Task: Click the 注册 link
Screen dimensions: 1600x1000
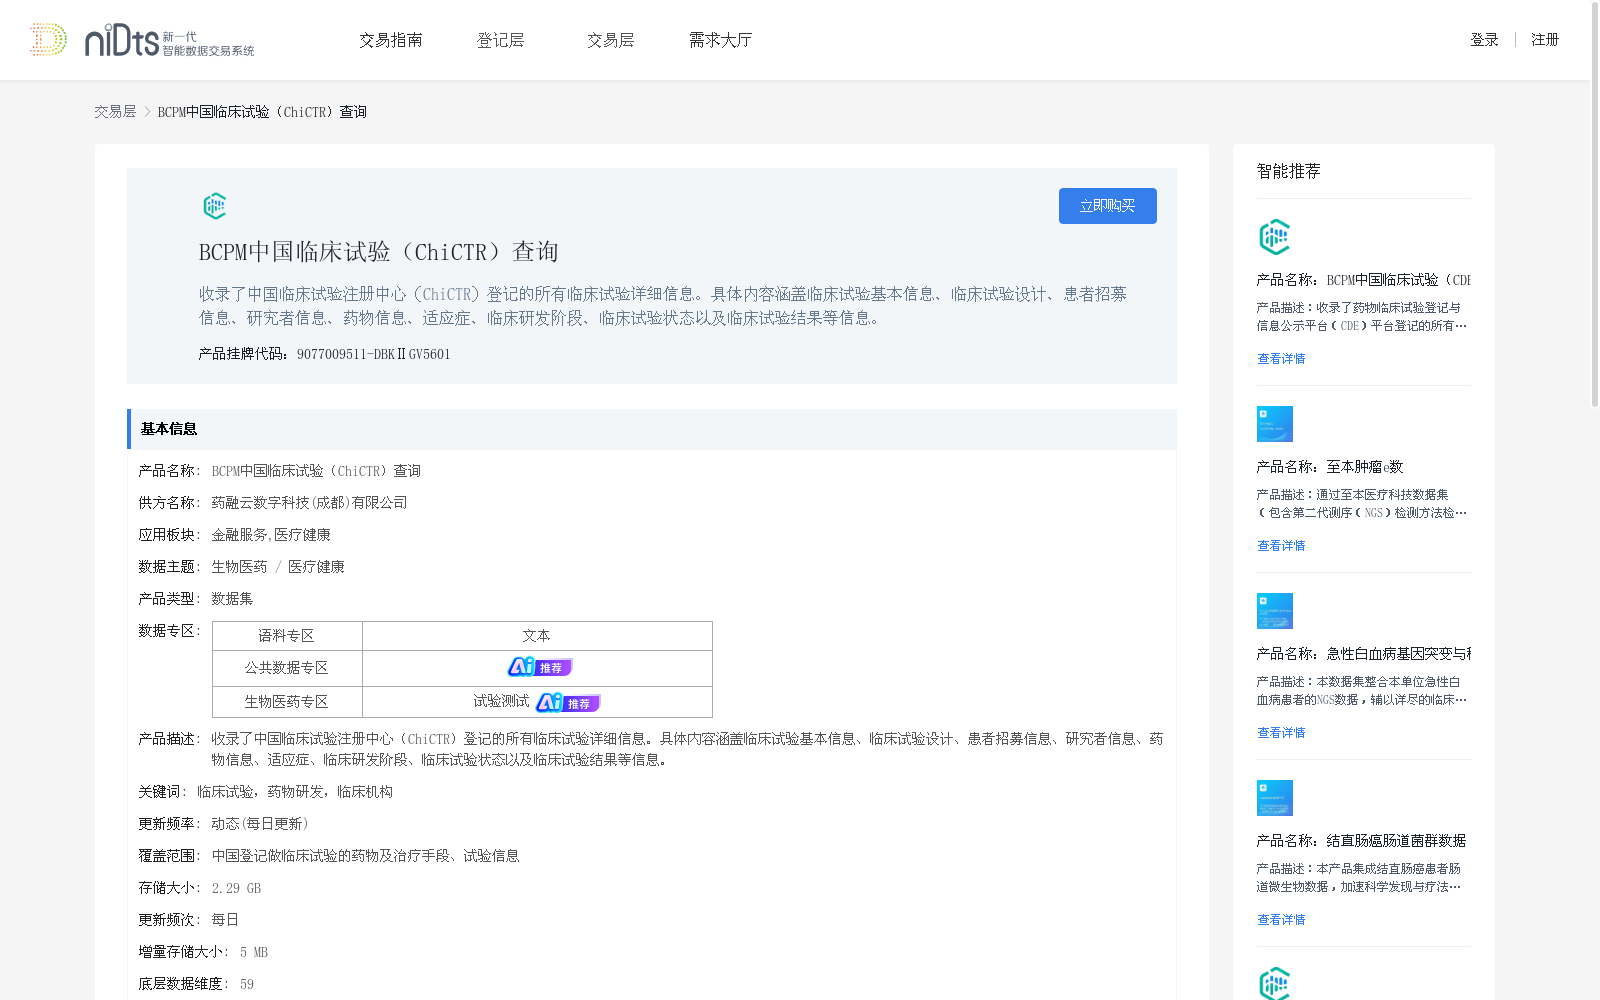Action: (1545, 40)
